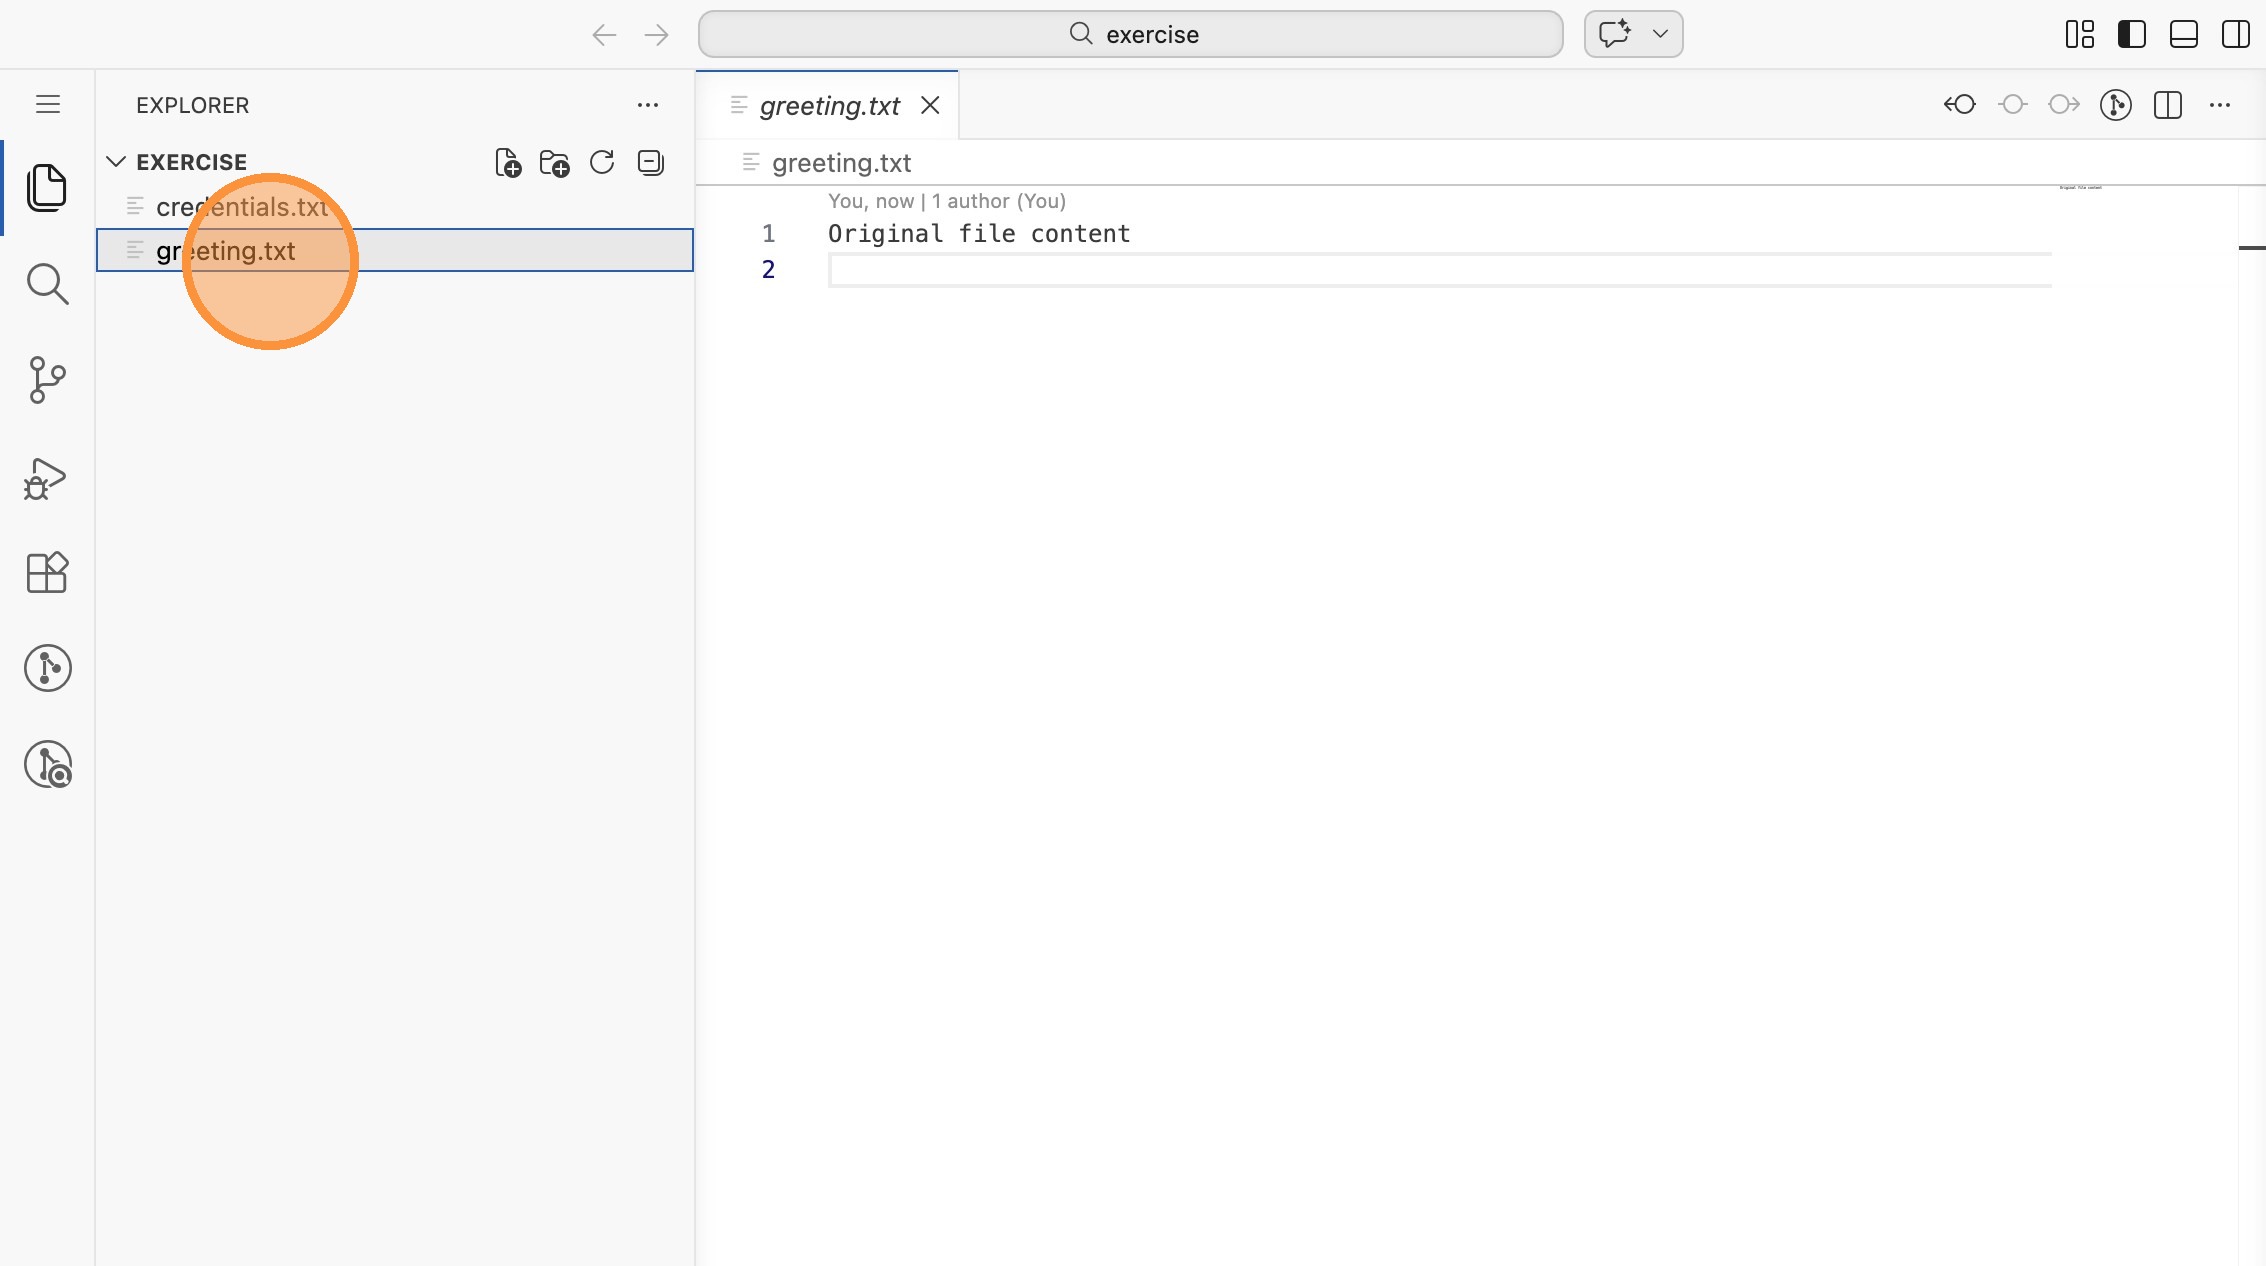Viewport: 2266px width, 1266px height.
Task: Open the hamburger application menu
Action: [x=48, y=105]
